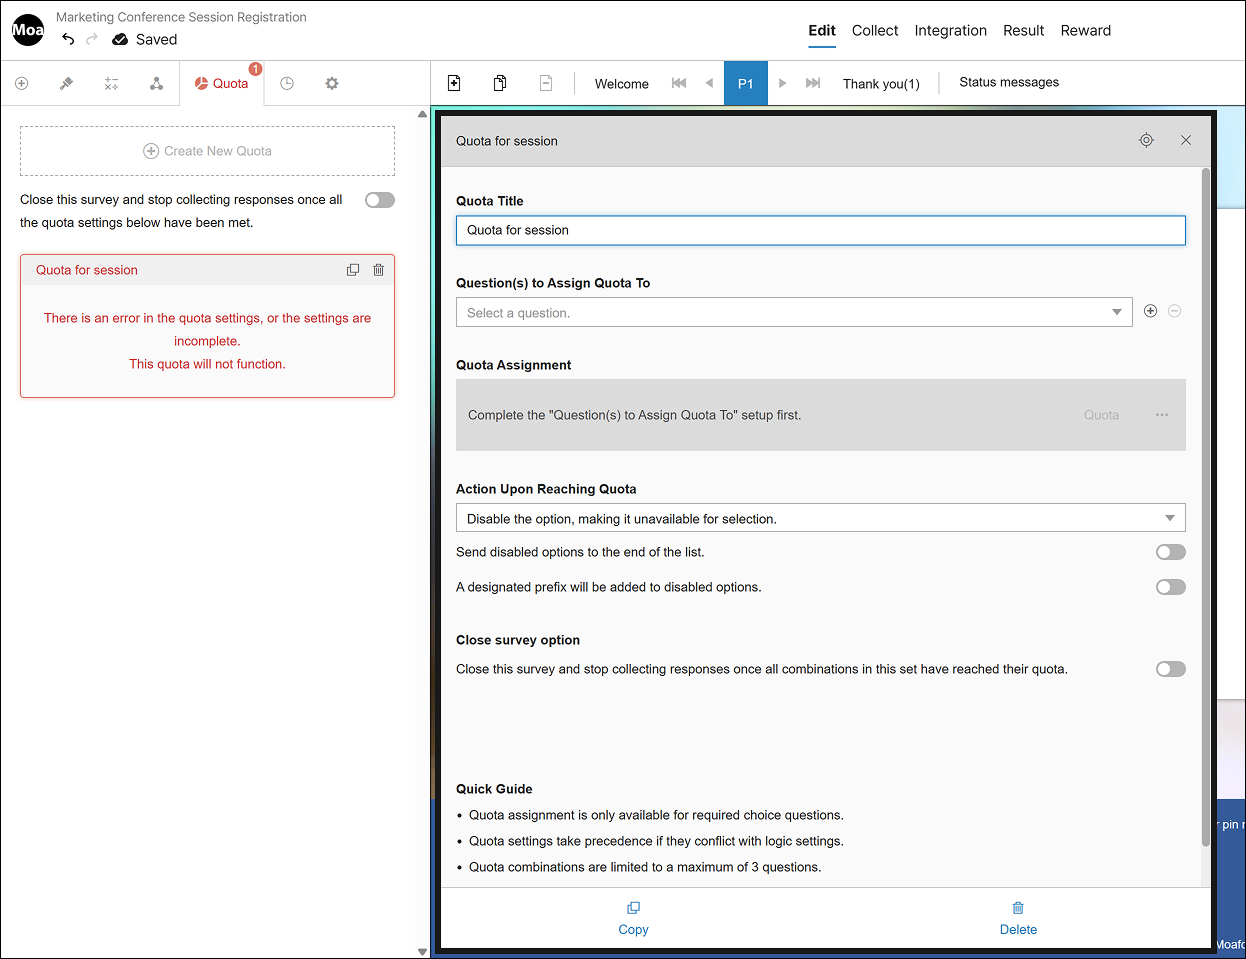This screenshot has width=1246, height=959.
Task: Open Status messages
Action: [x=1009, y=82]
